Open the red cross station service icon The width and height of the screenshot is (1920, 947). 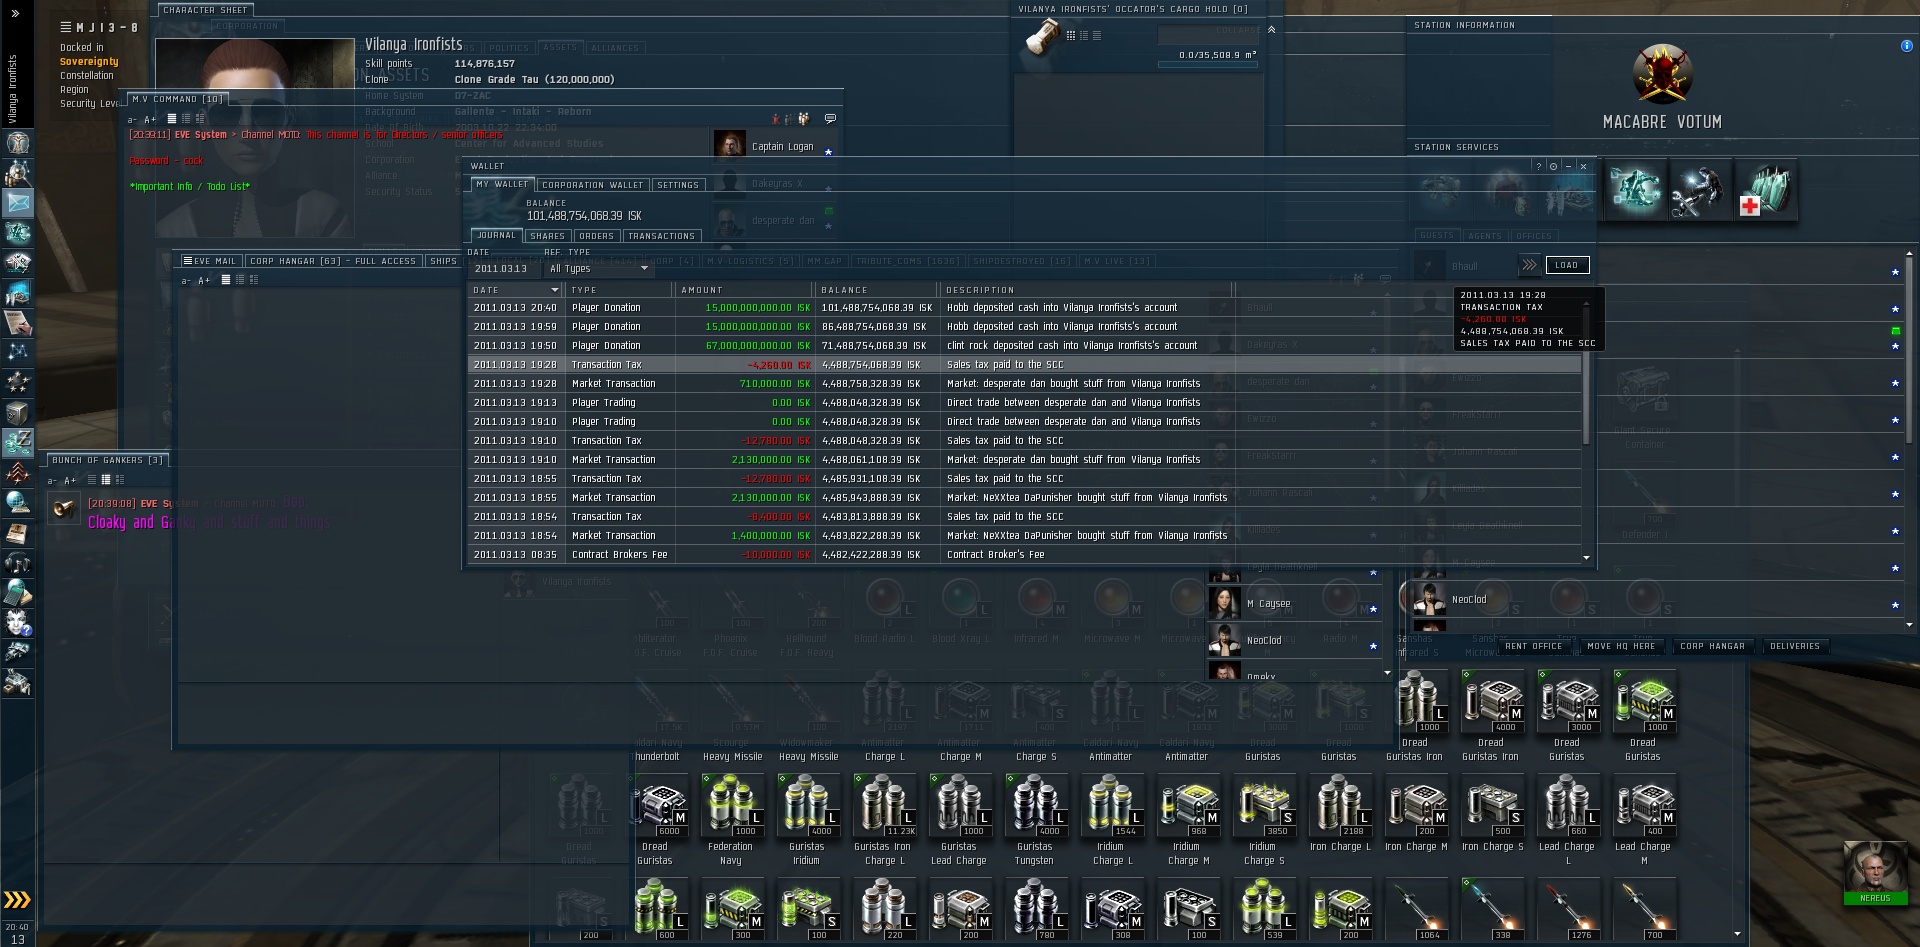click(1765, 190)
